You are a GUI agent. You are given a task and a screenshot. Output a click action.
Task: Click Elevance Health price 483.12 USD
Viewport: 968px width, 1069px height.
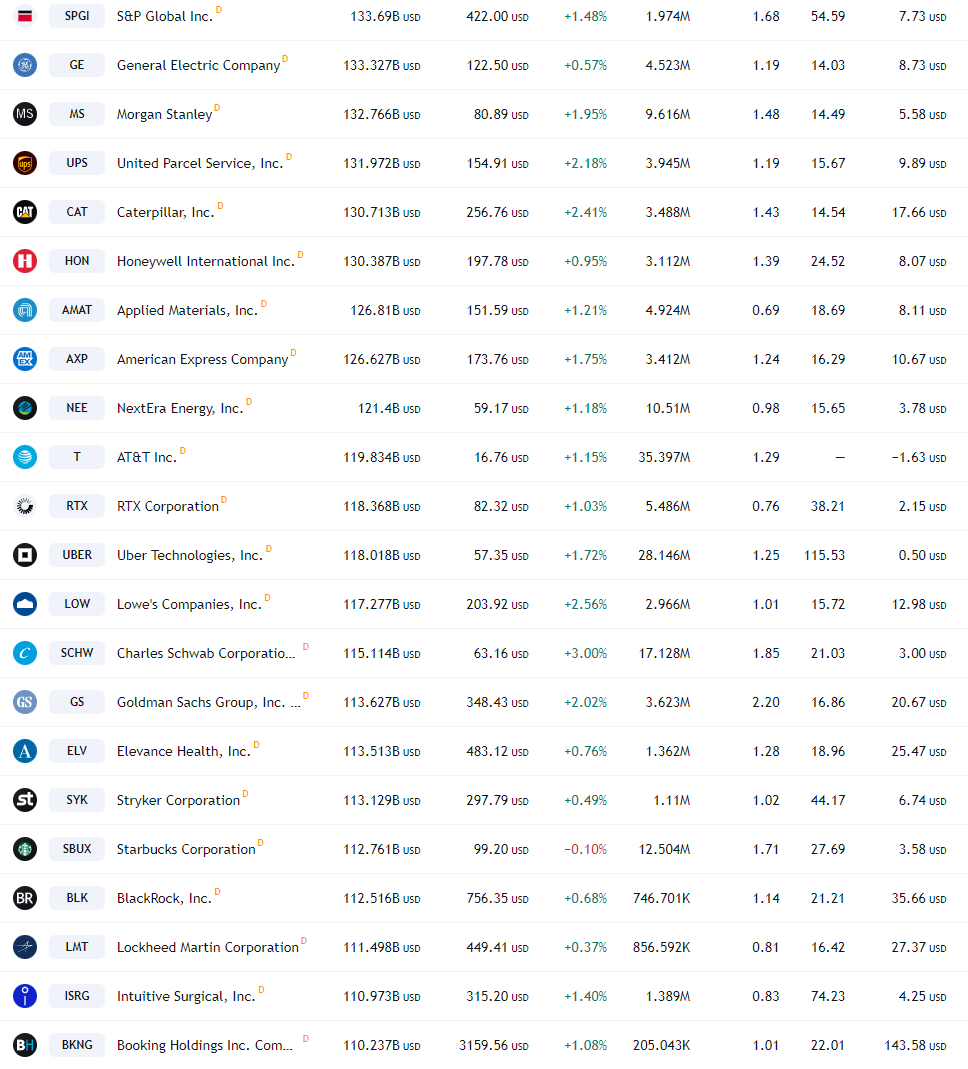pyautogui.click(x=497, y=751)
